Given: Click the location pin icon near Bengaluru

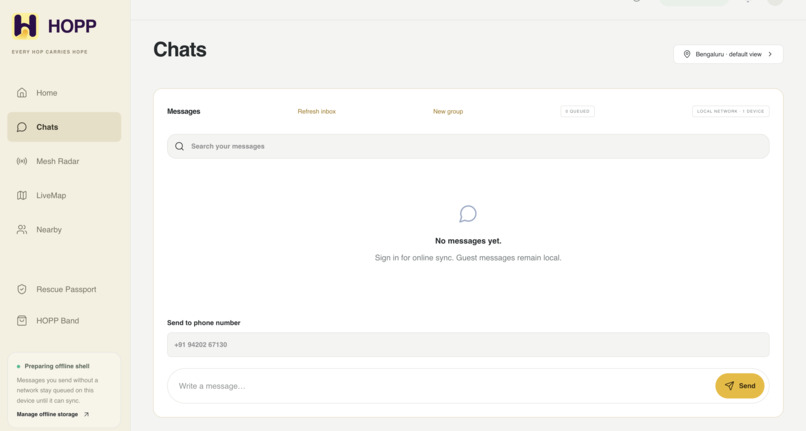Looking at the screenshot, I should coord(687,54).
